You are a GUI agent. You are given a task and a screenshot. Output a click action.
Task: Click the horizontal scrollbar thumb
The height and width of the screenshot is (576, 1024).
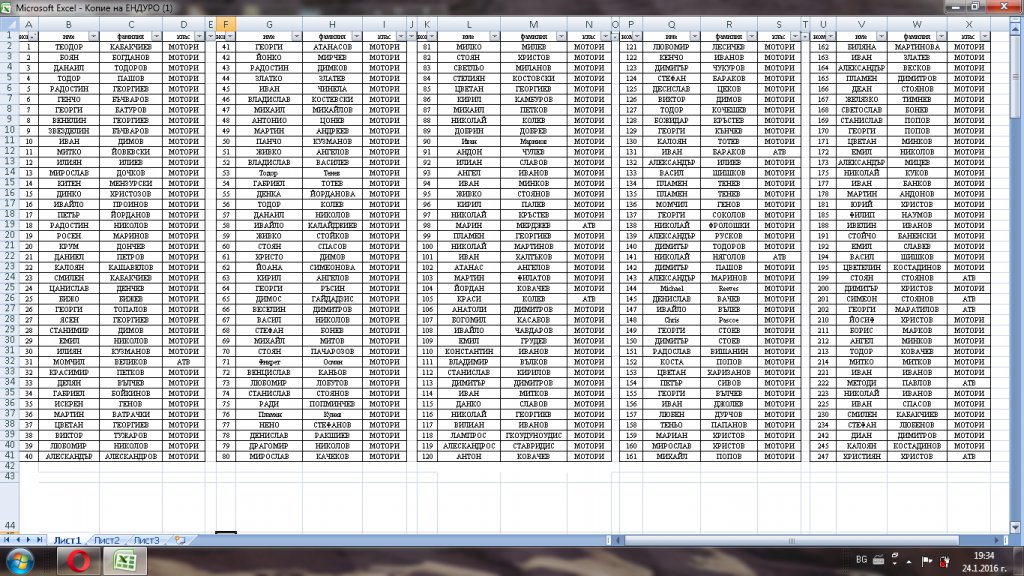(x=792, y=540)
